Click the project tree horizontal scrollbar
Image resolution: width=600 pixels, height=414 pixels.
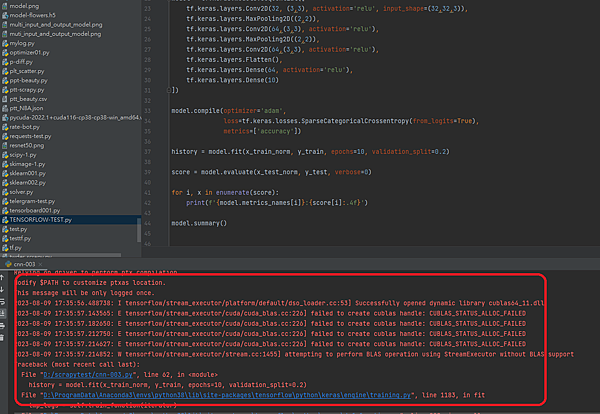coord(61,255)
